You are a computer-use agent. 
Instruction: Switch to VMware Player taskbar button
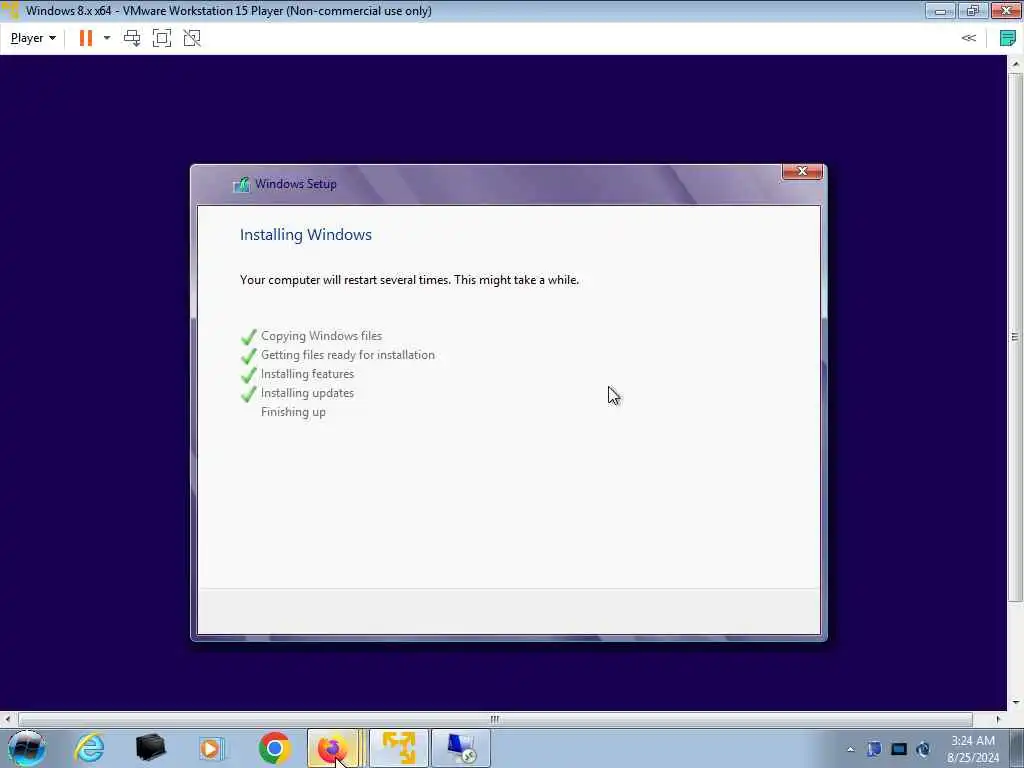click(399, 748)
